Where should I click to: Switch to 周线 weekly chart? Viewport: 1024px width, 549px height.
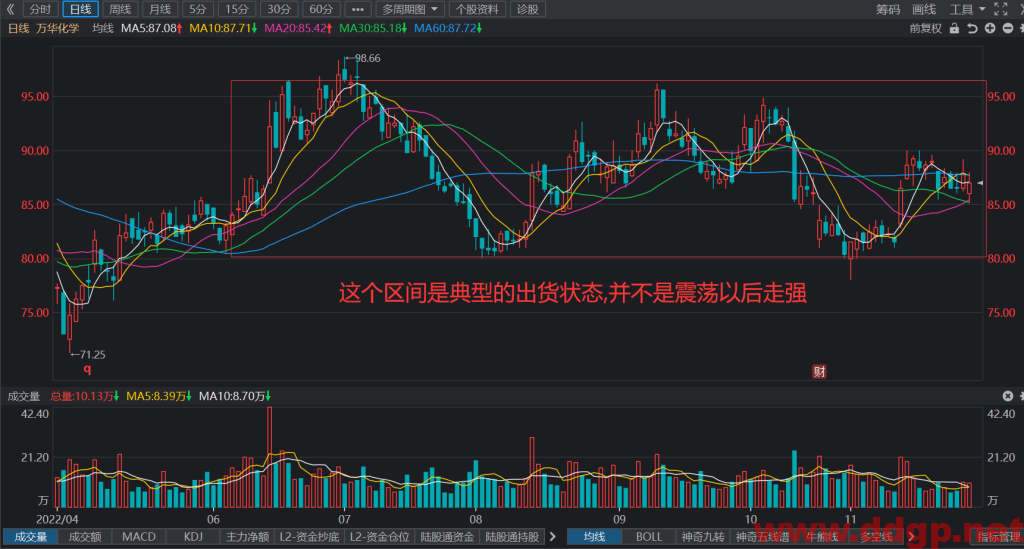120,9
